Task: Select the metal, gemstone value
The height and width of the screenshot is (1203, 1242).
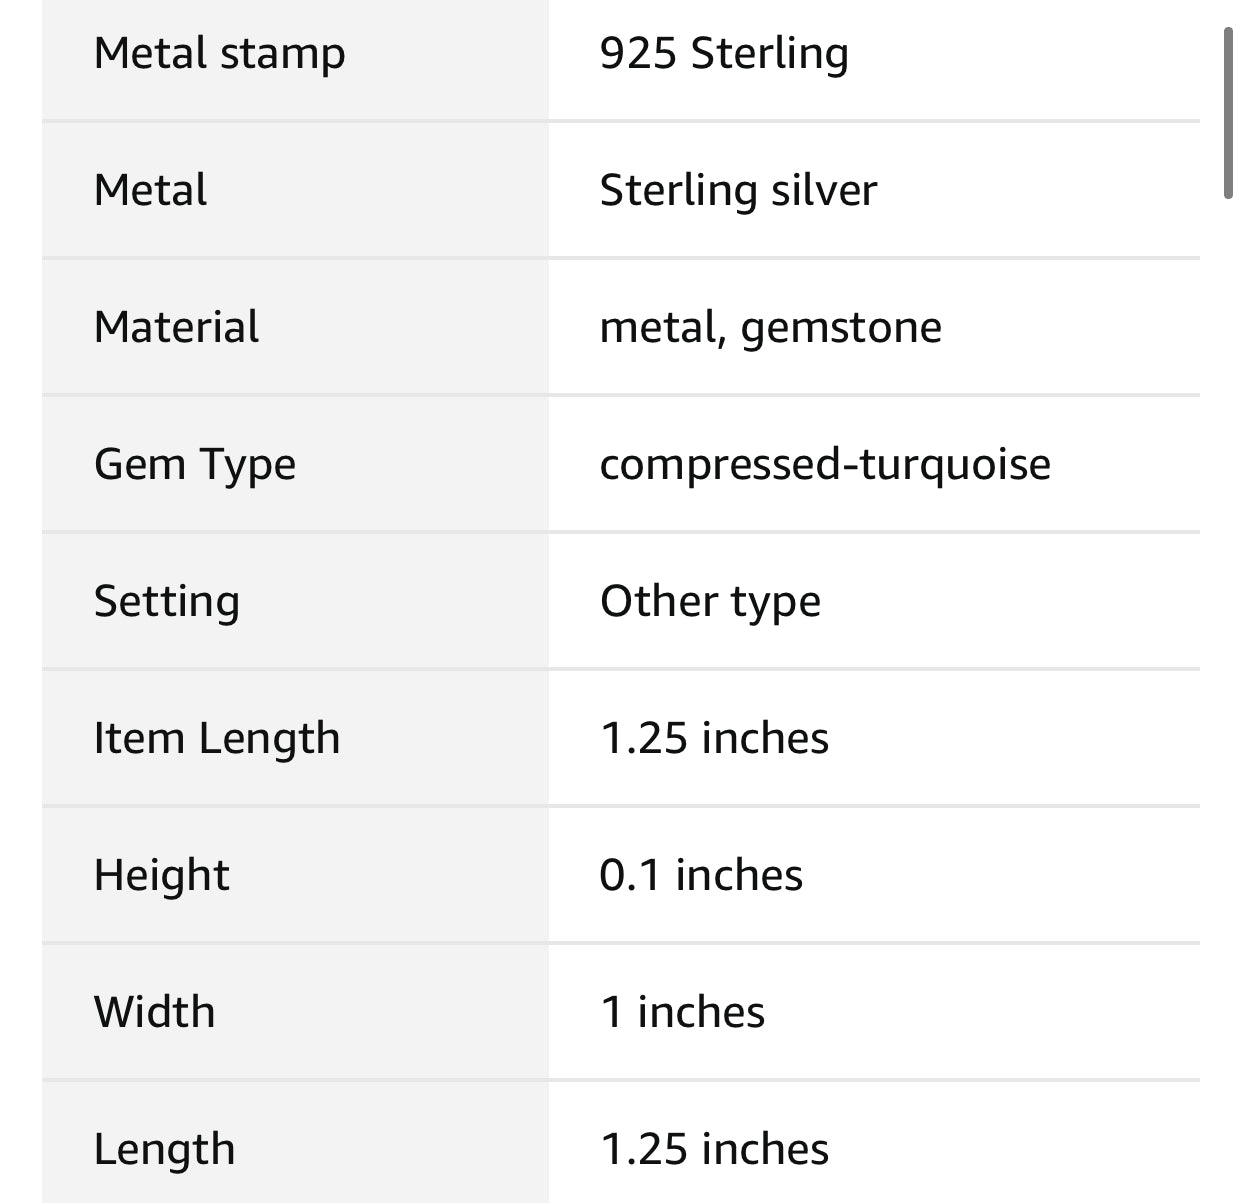Action: (x=770, y=327)
